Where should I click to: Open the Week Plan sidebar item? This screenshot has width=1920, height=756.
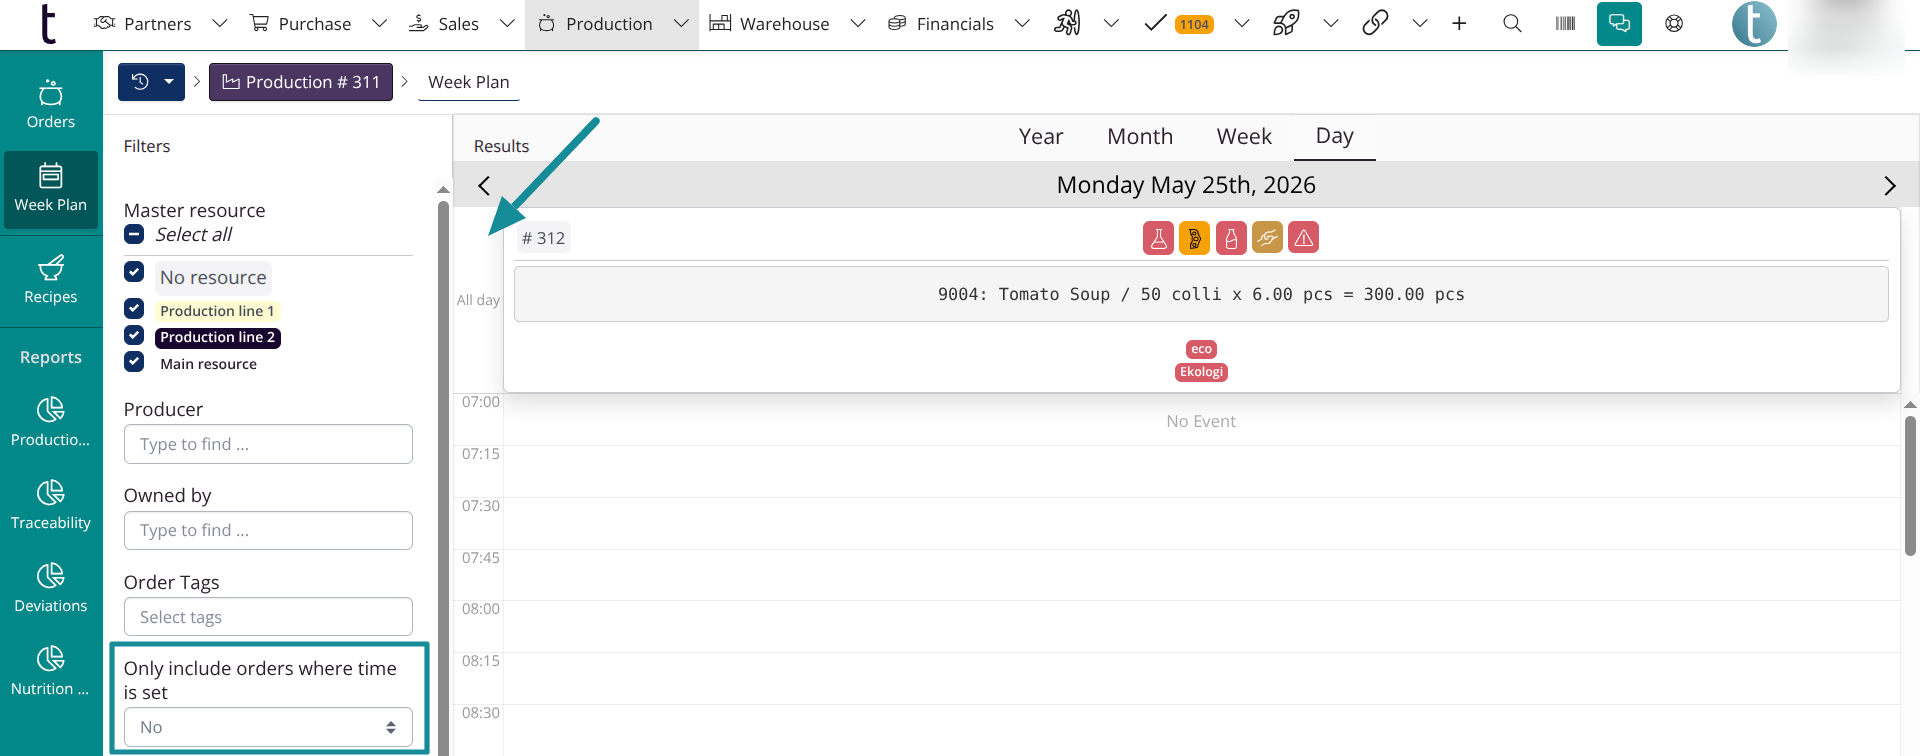[51, 189]
